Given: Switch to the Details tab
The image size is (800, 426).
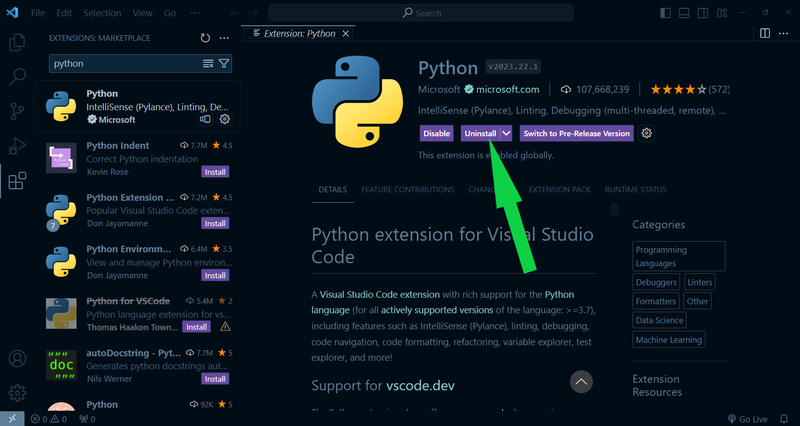Looking at the screenshot, I should [x=333, y=189].
